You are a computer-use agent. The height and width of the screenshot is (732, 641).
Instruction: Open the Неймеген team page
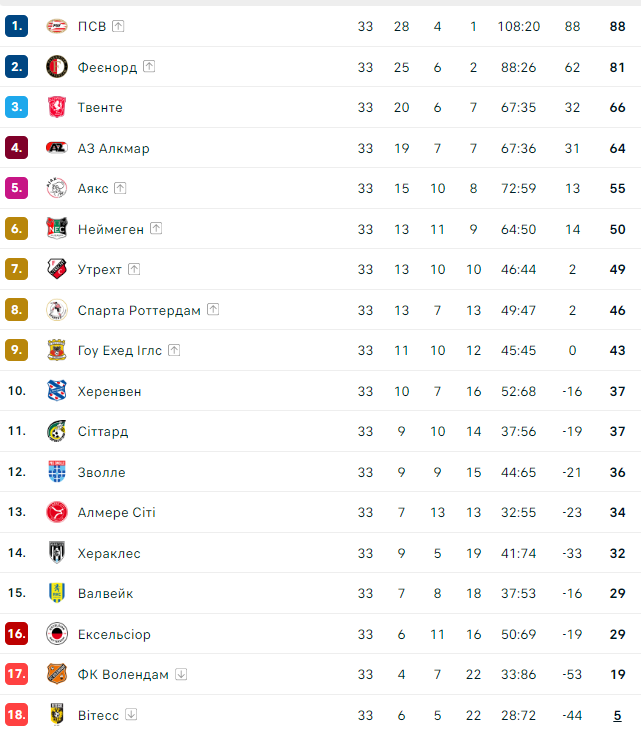click(x=110, y=229)
